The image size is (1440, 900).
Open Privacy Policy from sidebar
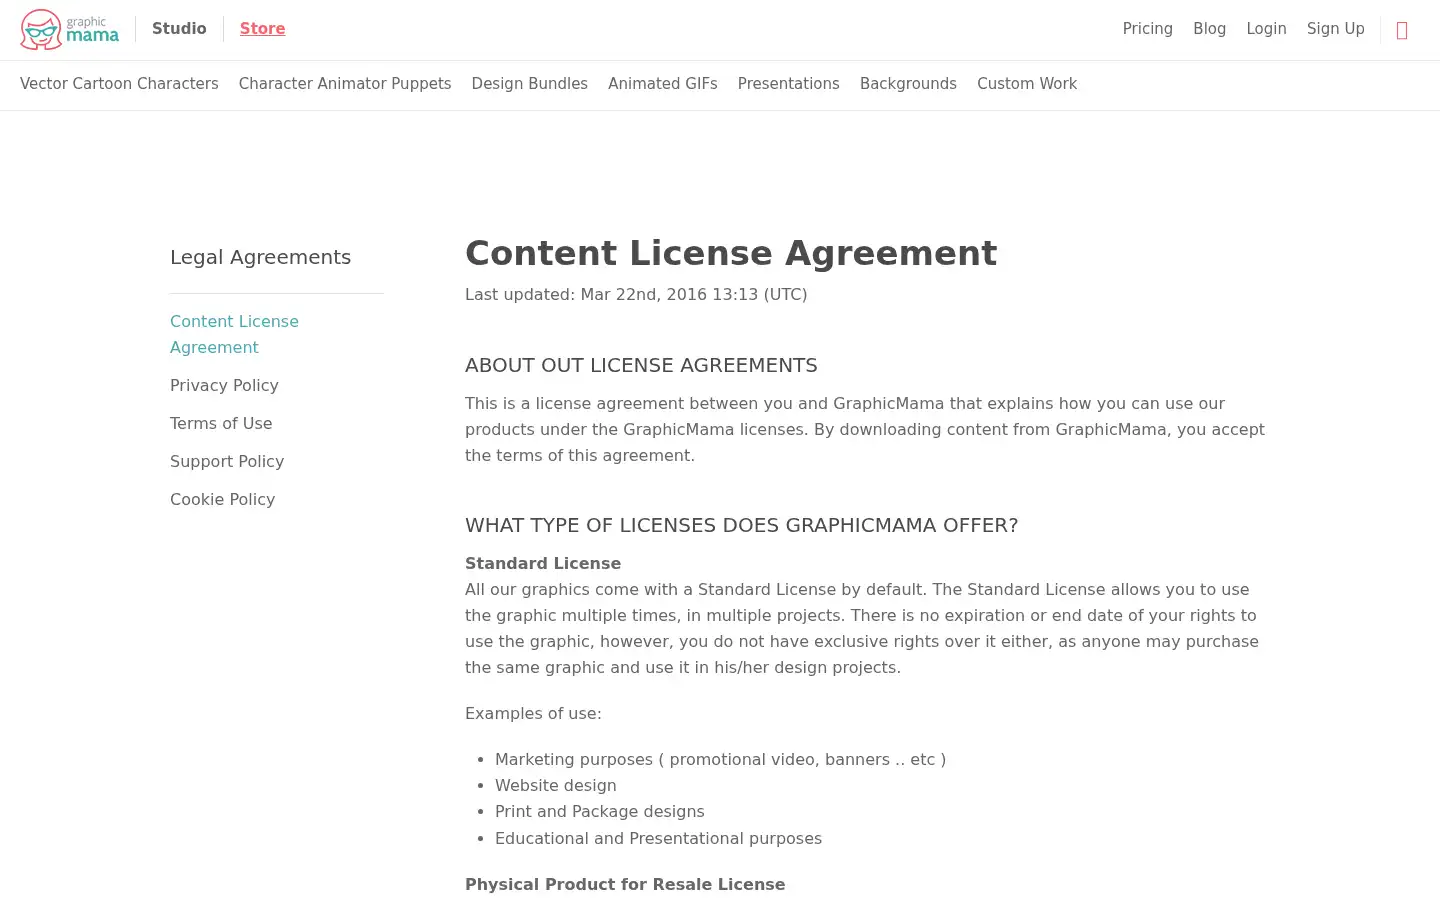click(224, 385)
